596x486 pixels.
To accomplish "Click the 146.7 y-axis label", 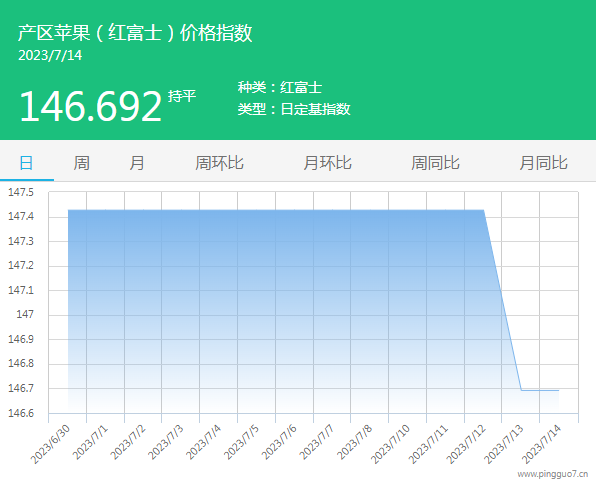I will 21,388.
